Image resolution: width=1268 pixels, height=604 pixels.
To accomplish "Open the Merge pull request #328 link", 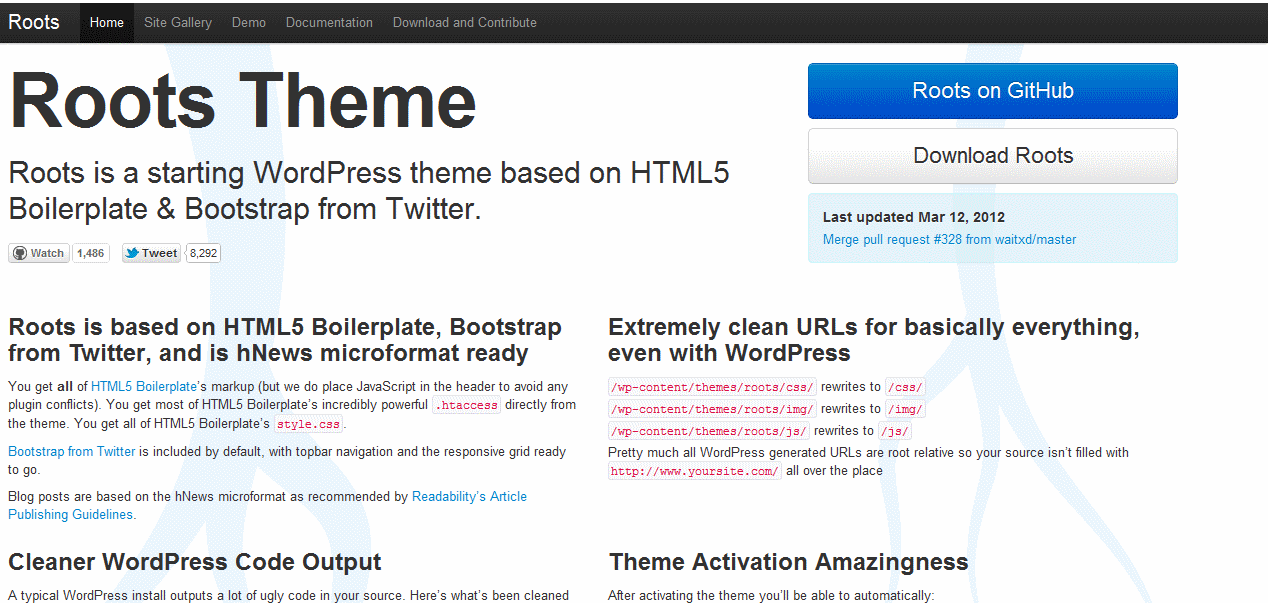I will (x=949, y=240).
